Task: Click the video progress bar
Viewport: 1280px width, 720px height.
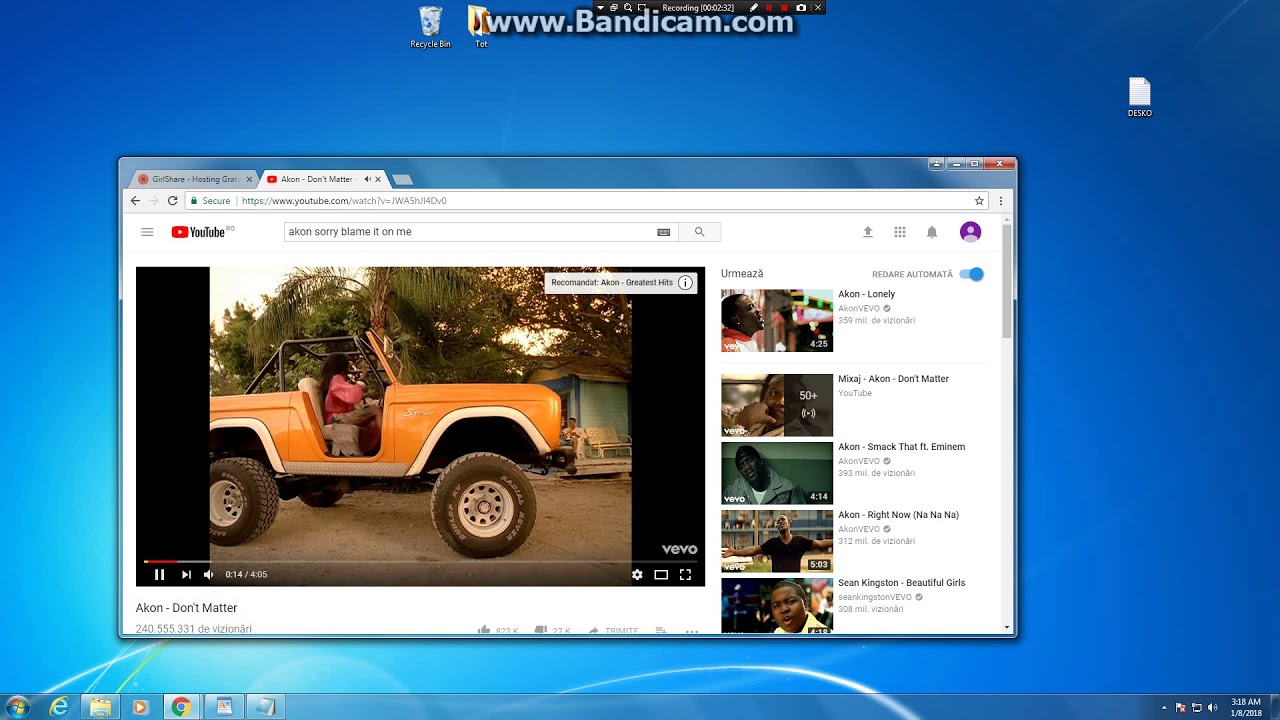Action: coord(420,561)
